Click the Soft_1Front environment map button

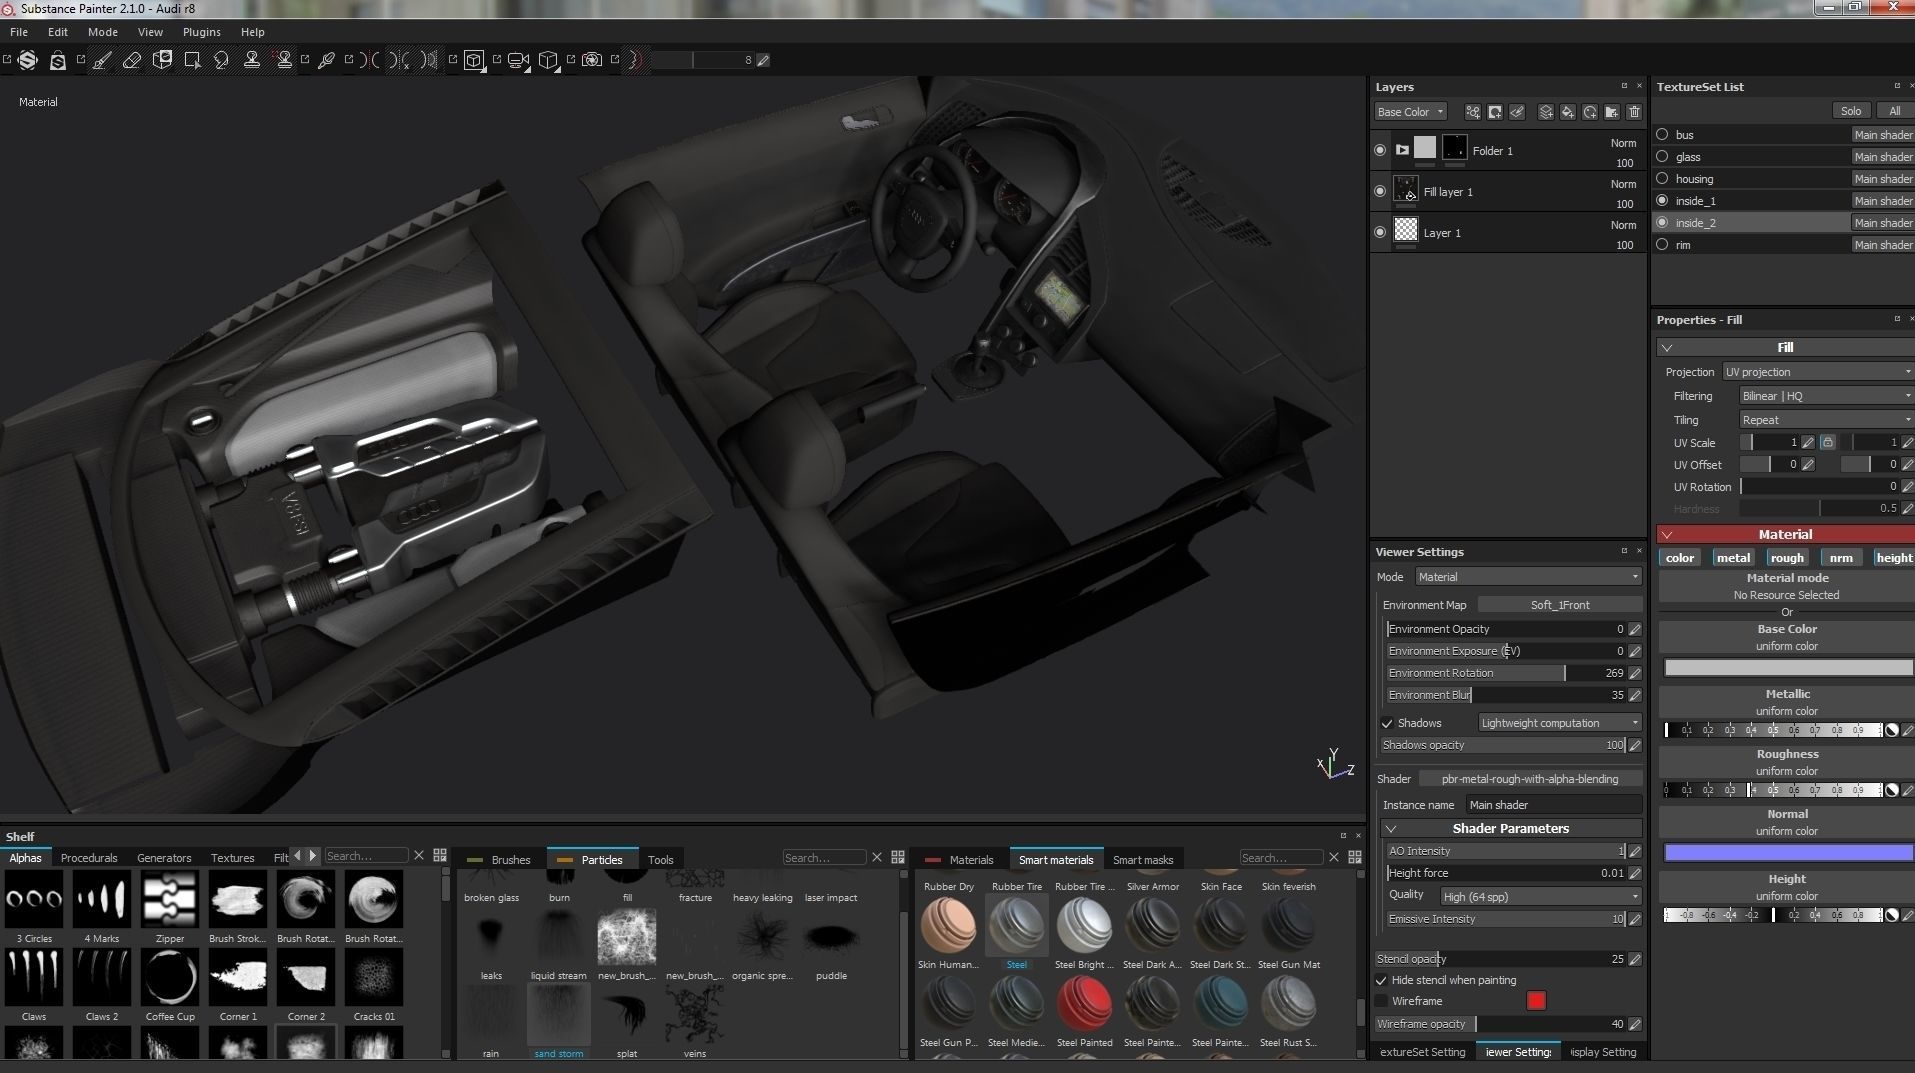tap(1560, 605)
